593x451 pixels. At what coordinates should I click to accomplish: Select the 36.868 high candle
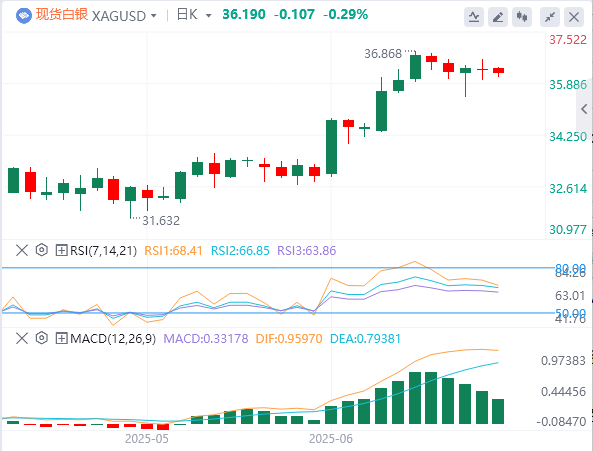[x=415, y=67]
